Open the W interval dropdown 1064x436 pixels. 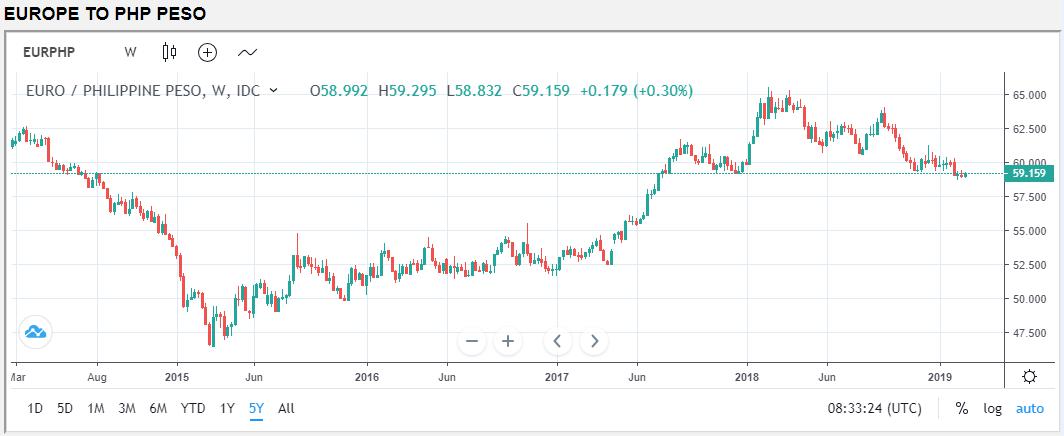[130, 51]
